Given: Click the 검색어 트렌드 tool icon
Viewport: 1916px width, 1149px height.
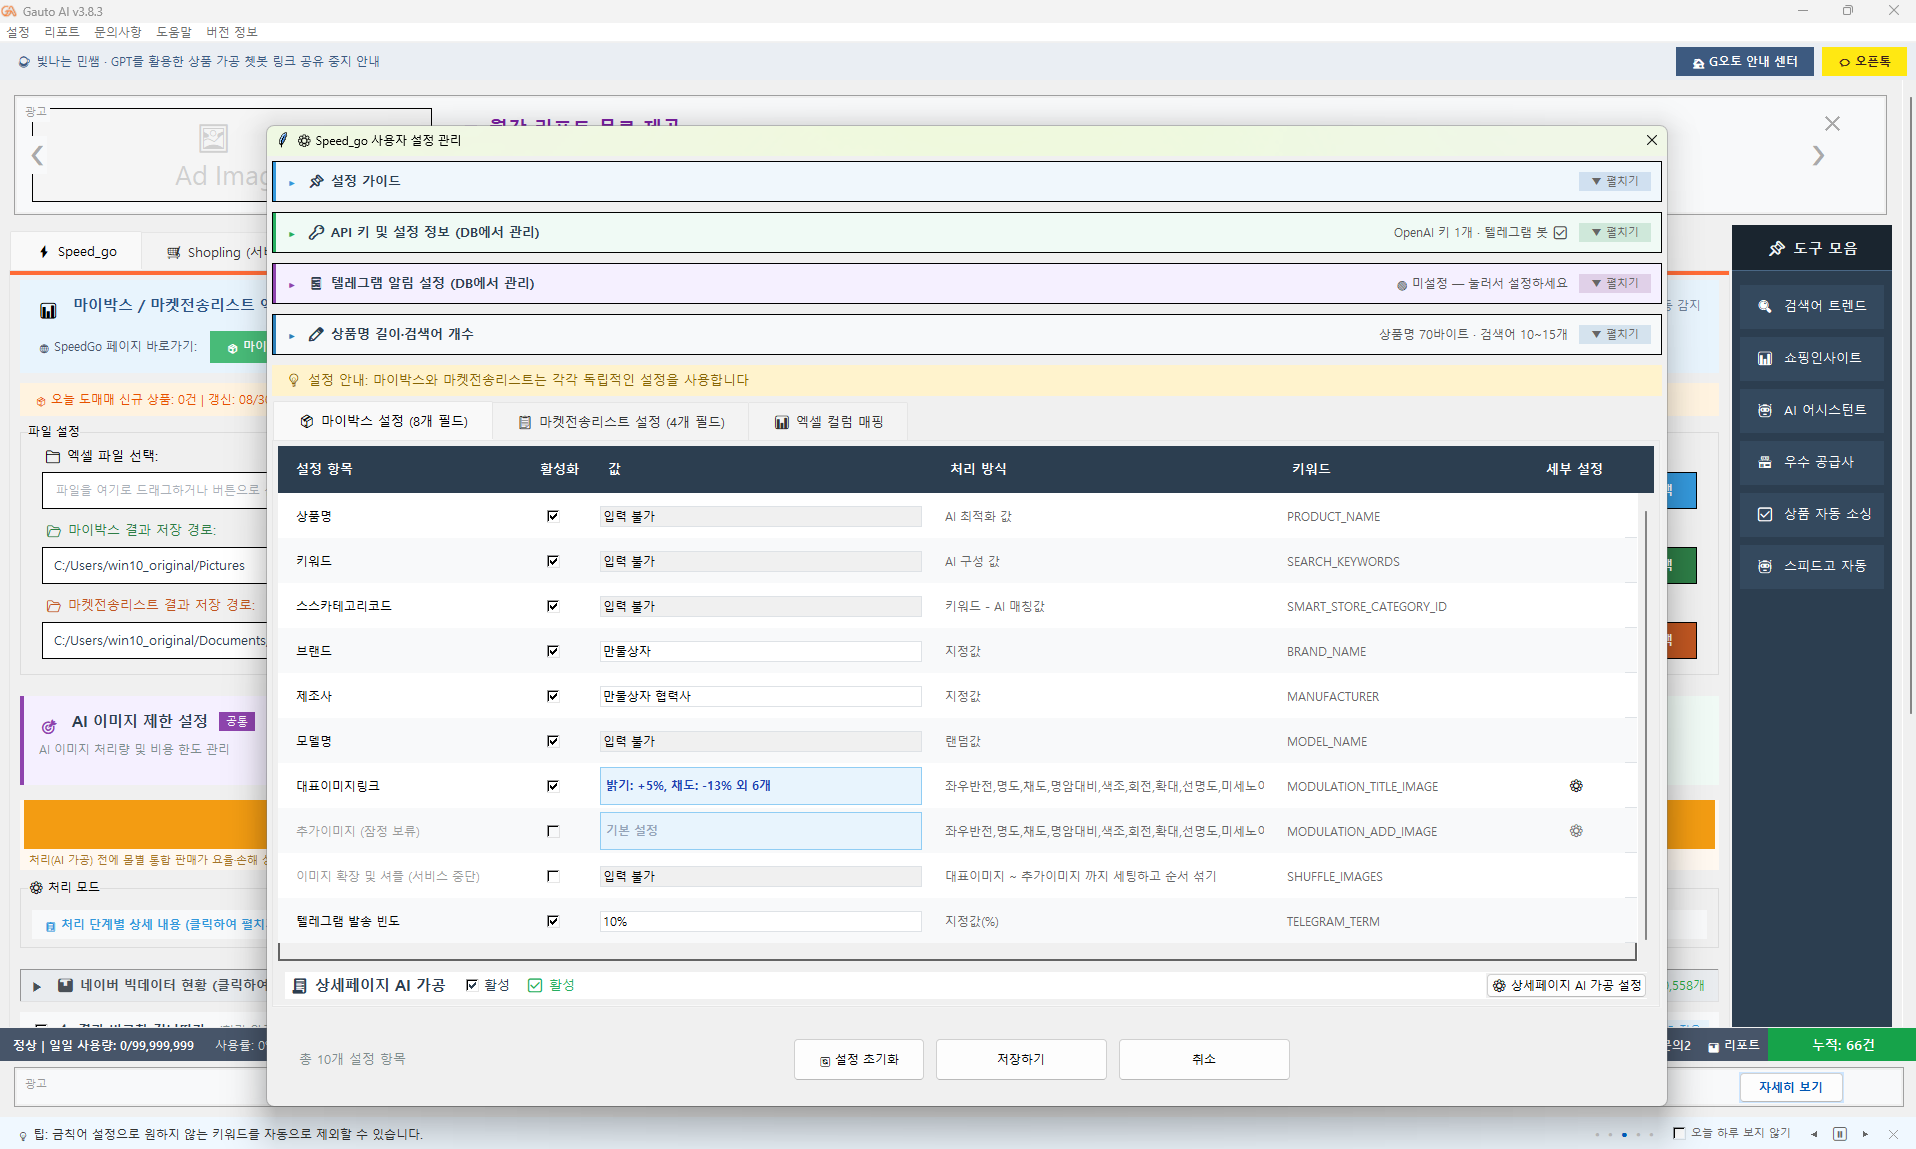Looking at the screenshot, I should (x=1765, y=306).
